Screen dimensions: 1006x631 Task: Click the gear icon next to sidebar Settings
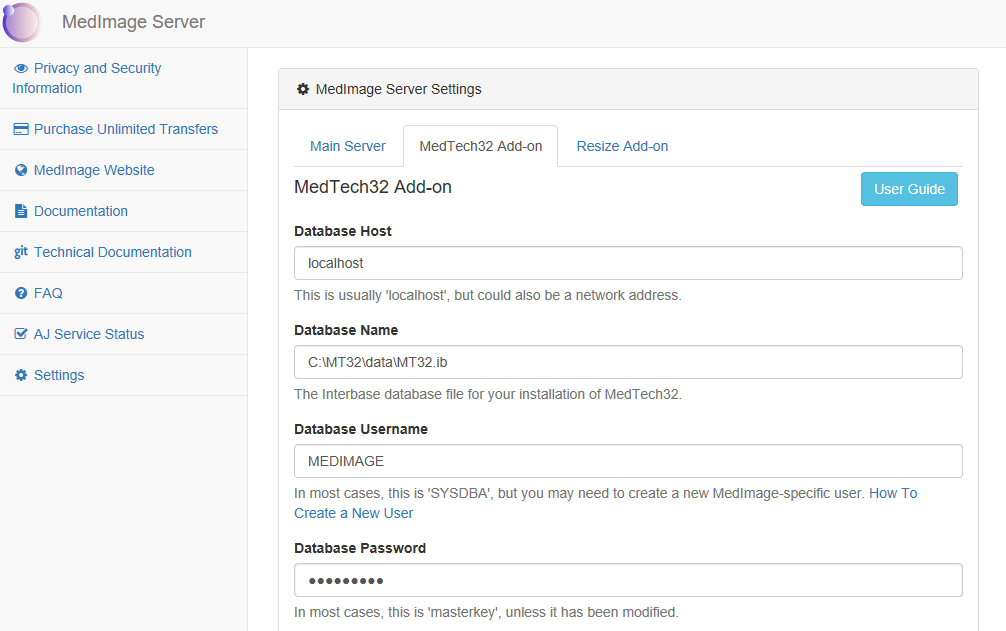click(21, 374)
